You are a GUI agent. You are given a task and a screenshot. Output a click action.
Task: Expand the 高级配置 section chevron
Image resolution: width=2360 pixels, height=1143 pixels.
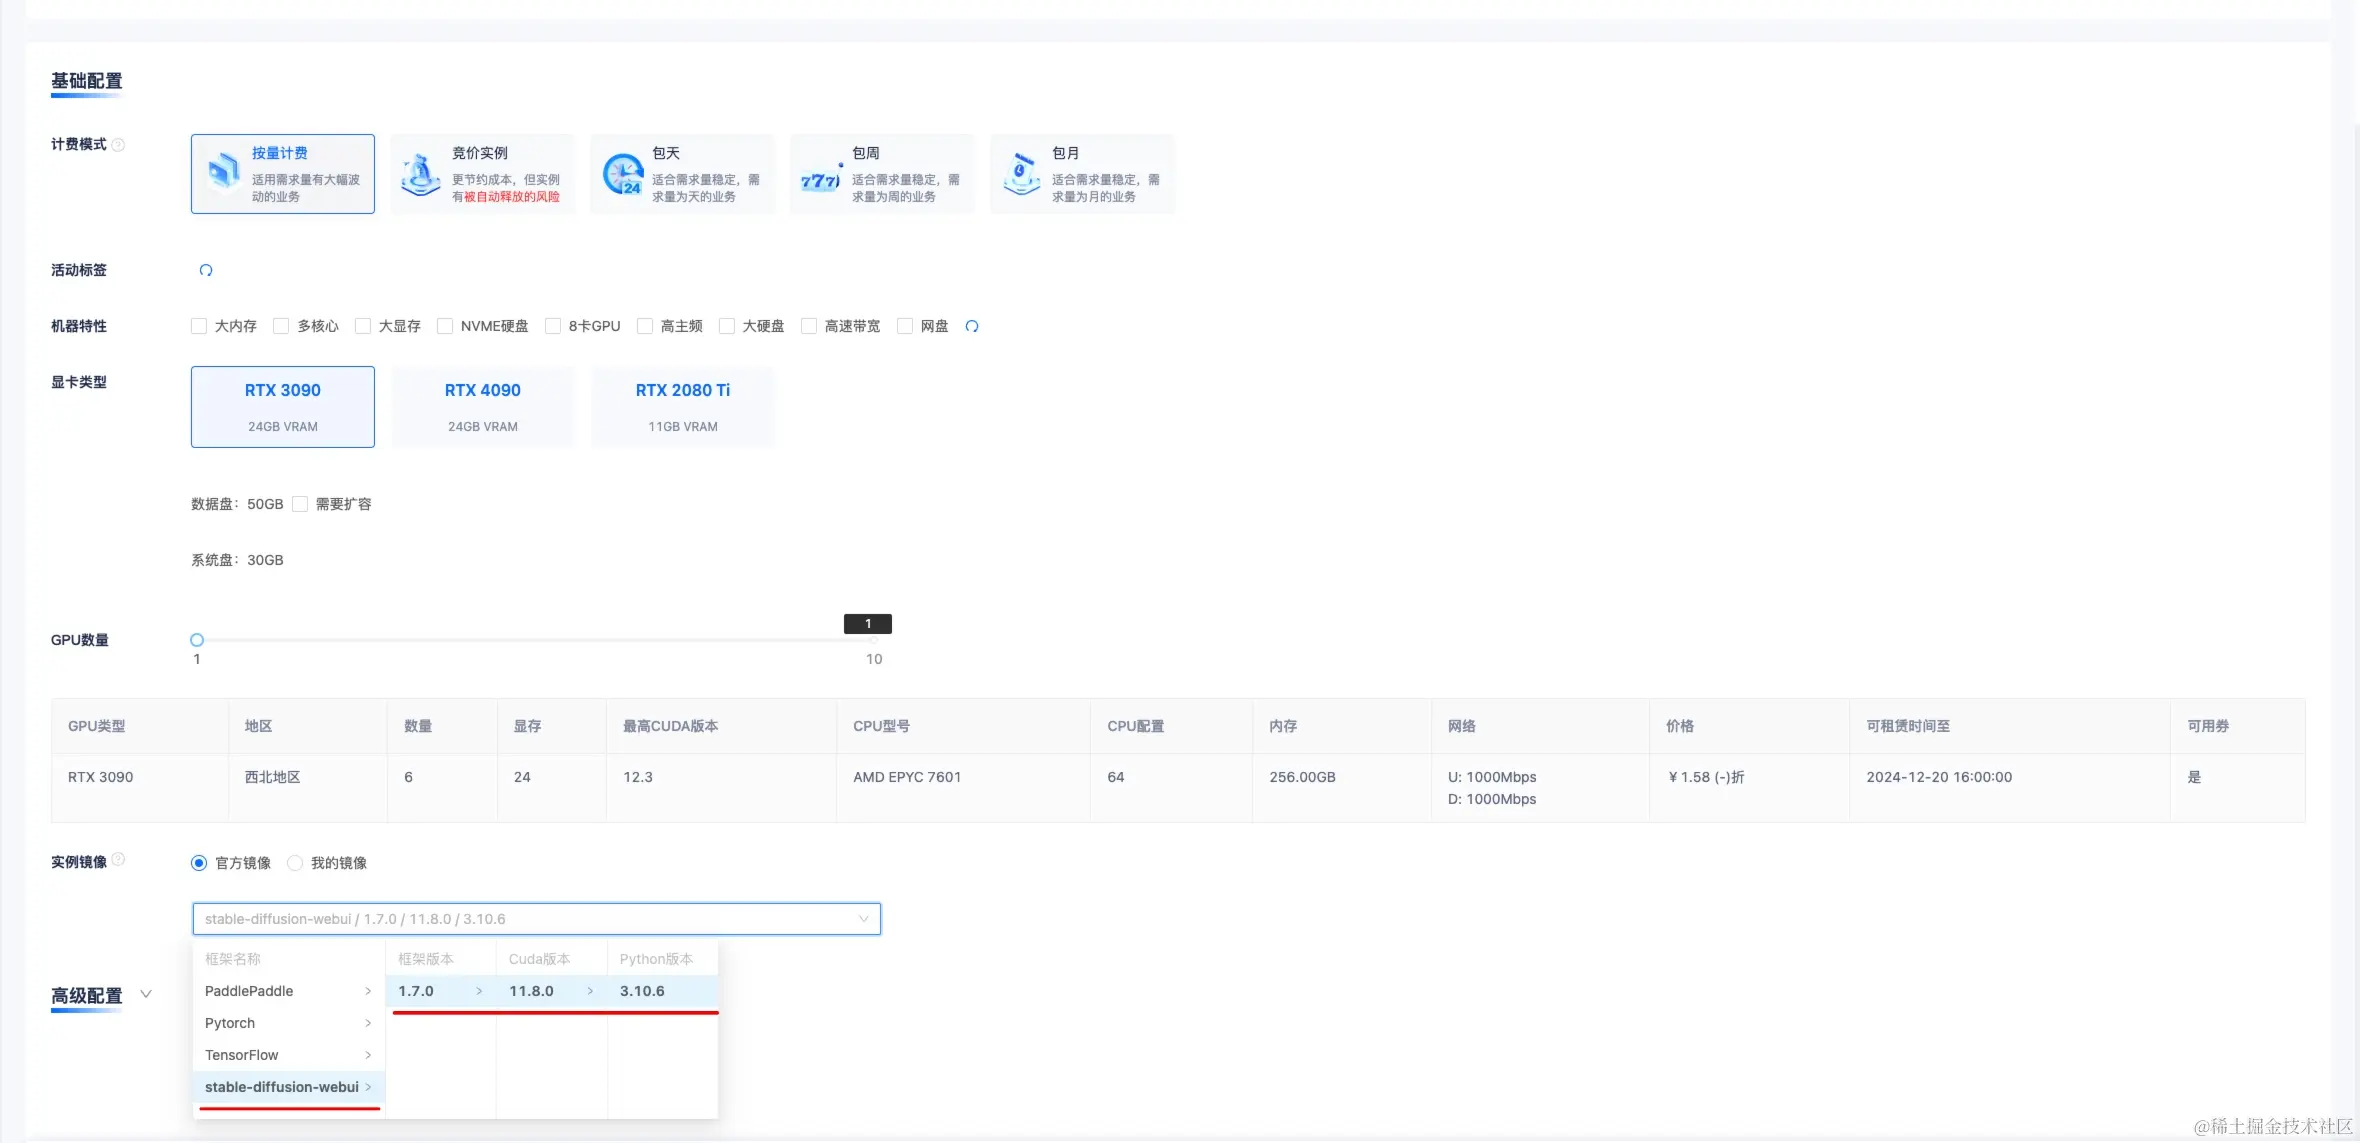pos(146,995)
